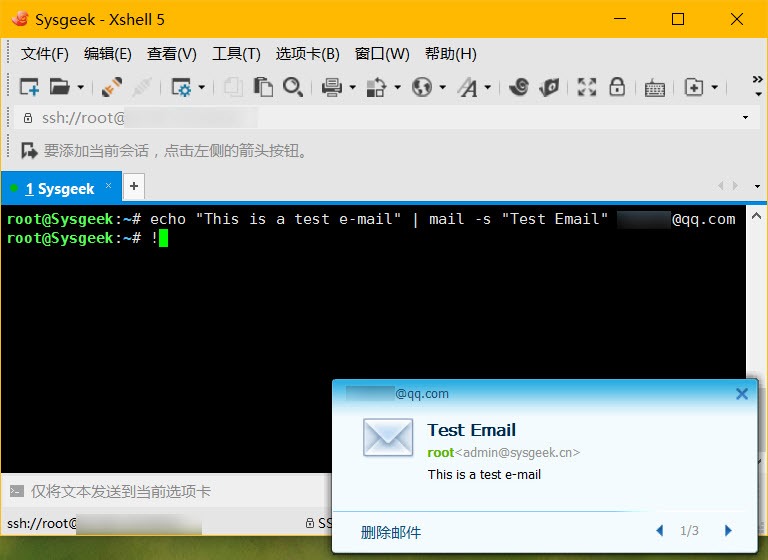Screen dimensions: 768x560
Task: Expand the Open session dropdown arrow
Action: click(x=81, y=88)
